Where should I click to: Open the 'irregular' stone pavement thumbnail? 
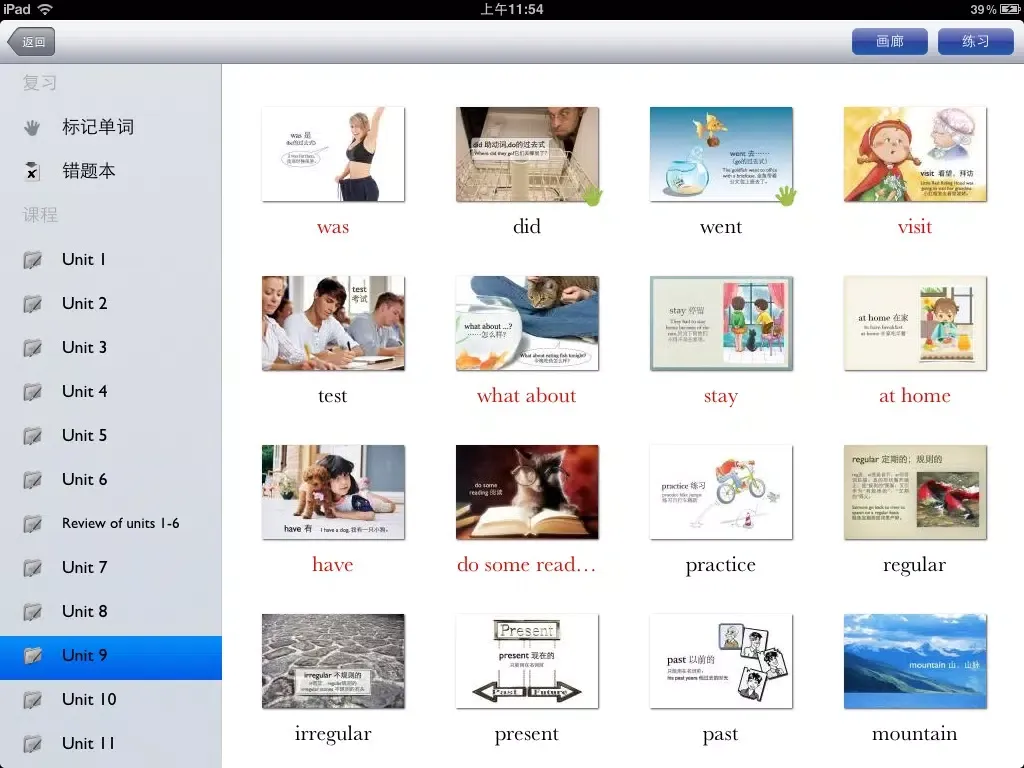333,662
